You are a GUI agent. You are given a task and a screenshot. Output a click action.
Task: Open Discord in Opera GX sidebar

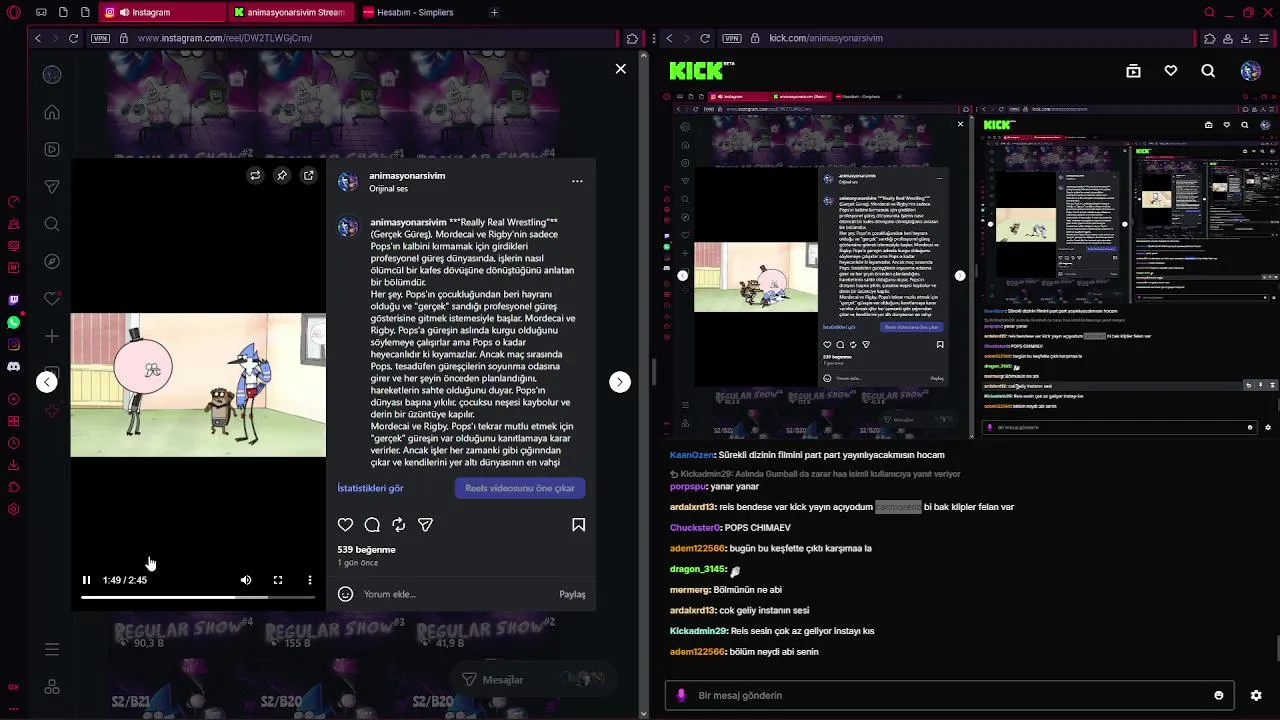coord(13,366)
